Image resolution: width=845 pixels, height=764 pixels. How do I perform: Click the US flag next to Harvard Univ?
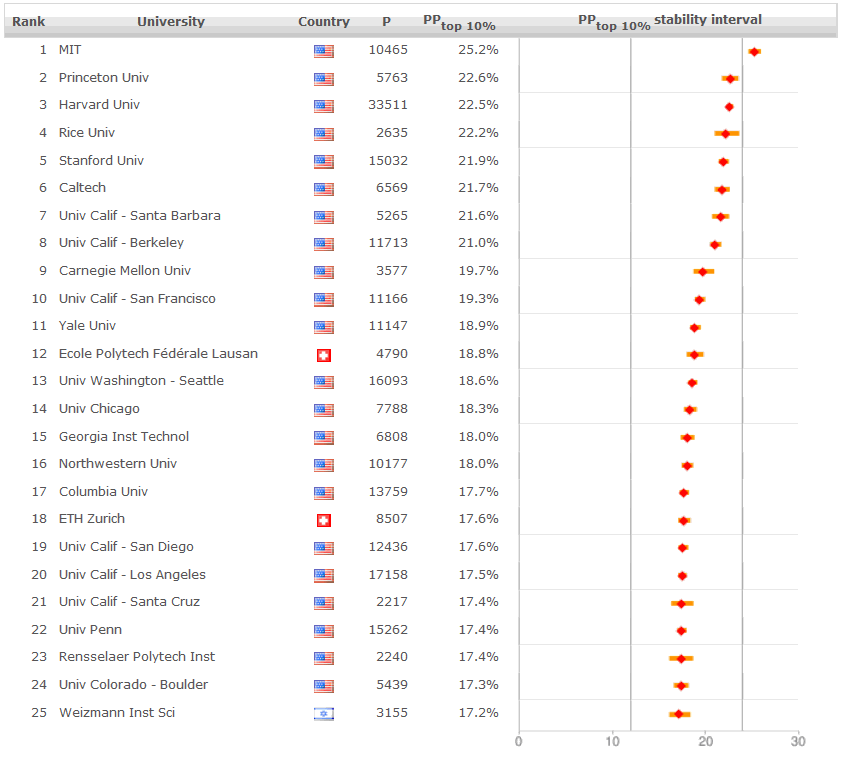click(x=323, y=106)
